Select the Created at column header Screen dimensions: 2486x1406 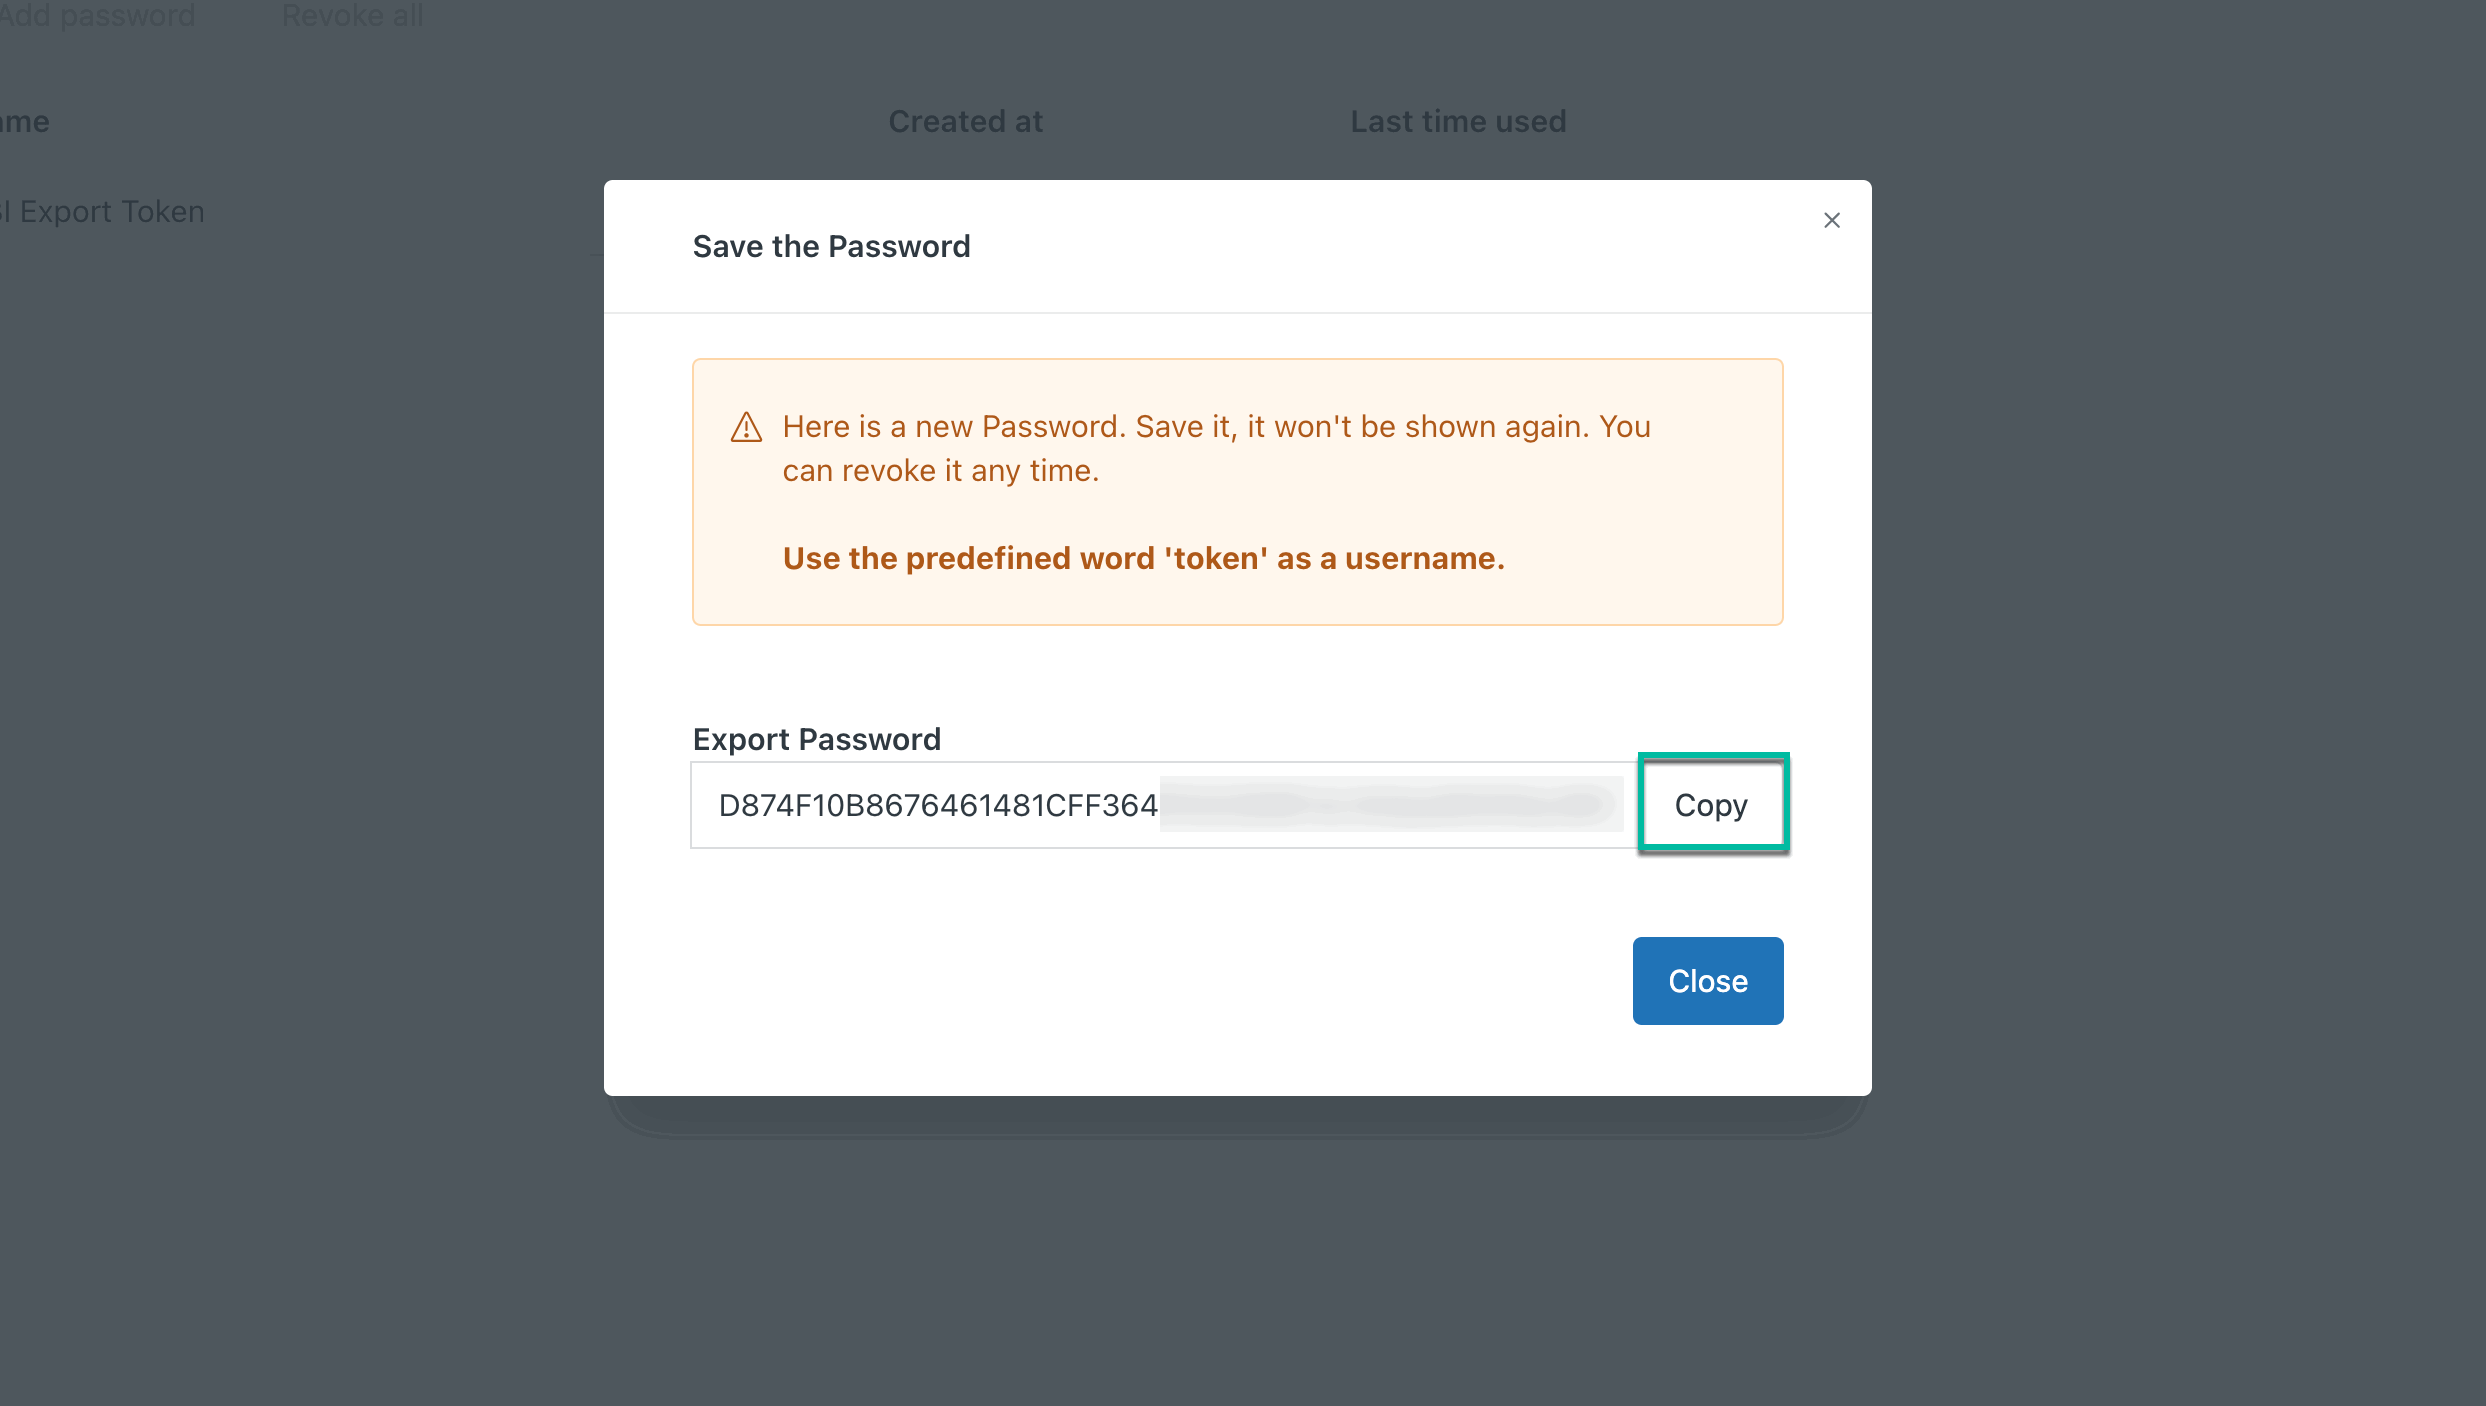965,122
